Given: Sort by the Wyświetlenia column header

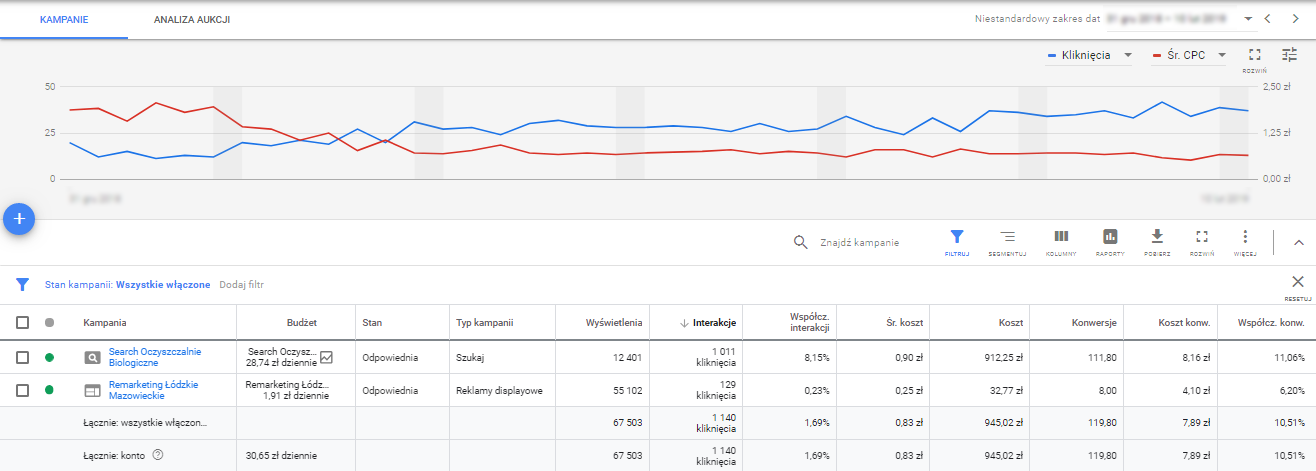Looking at the screenshot, I should (612, 322).
